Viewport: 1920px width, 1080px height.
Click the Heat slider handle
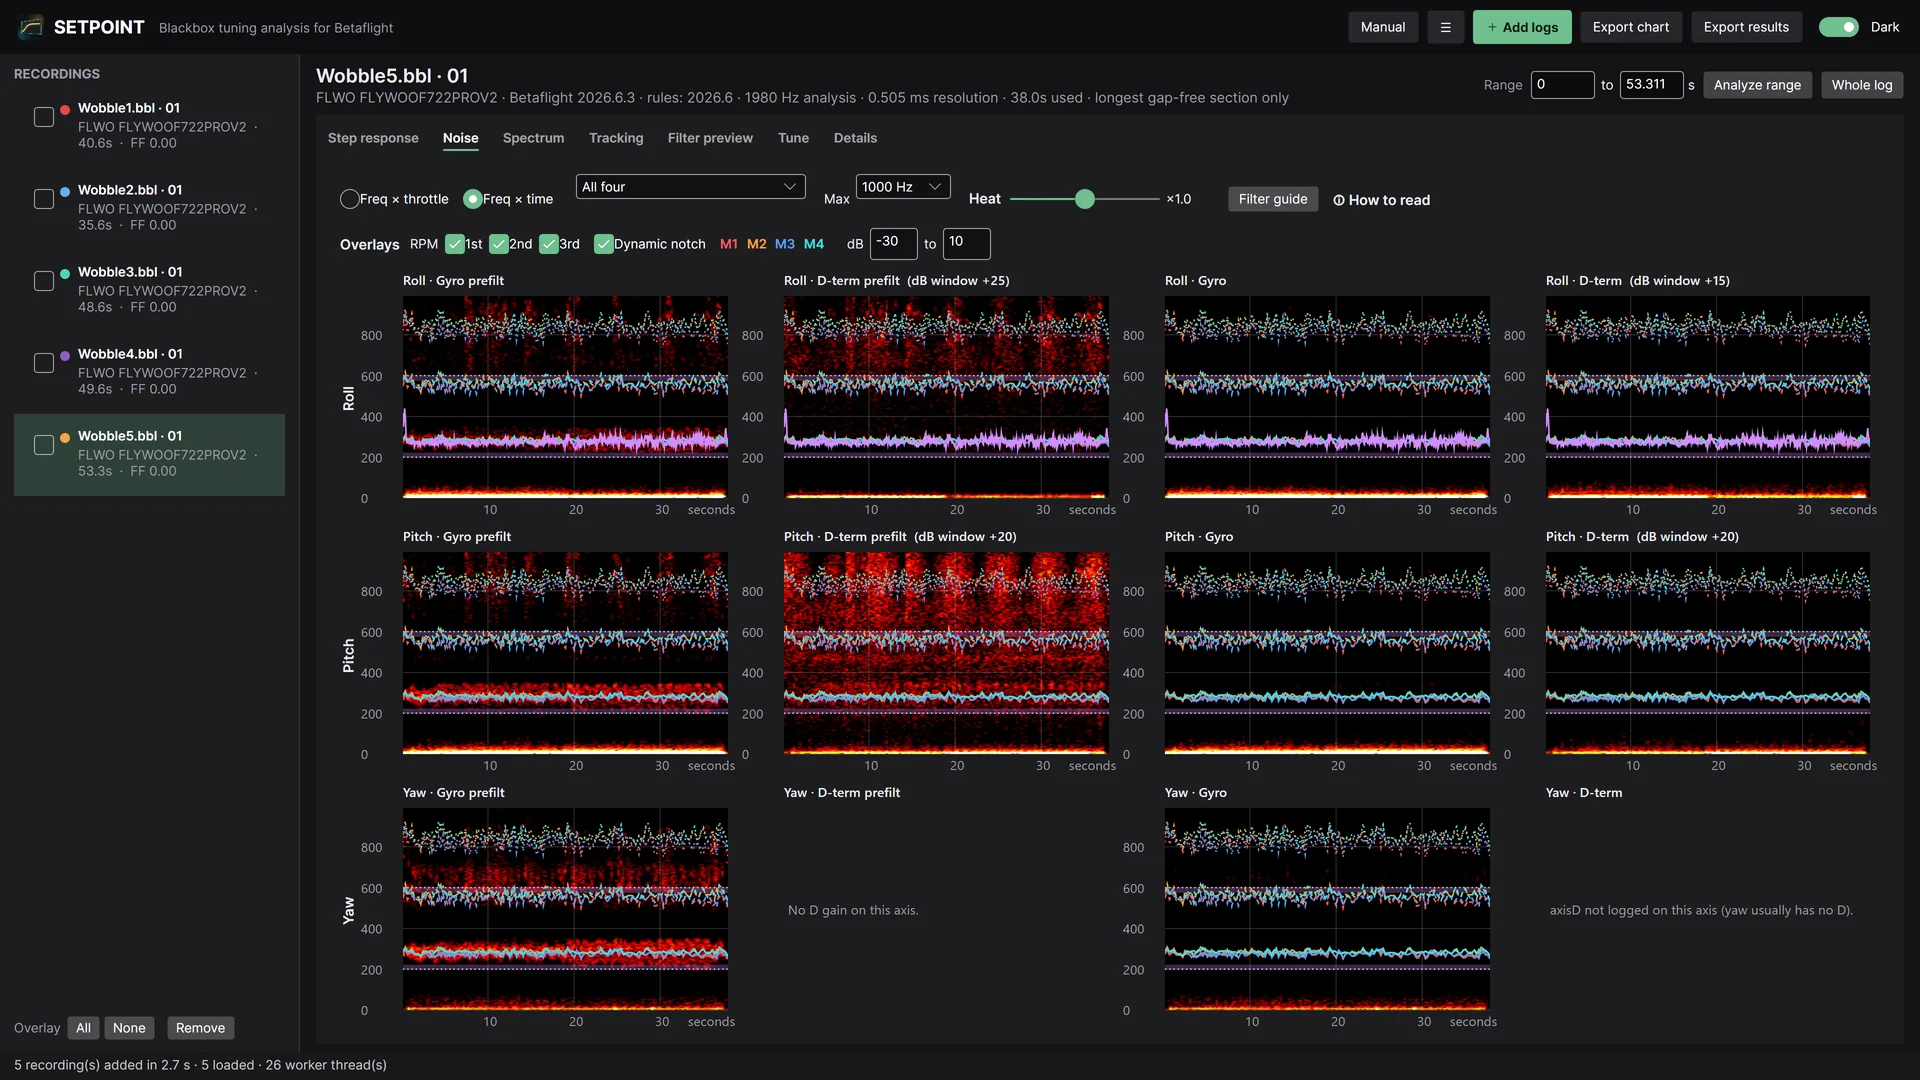point(1085,199)
